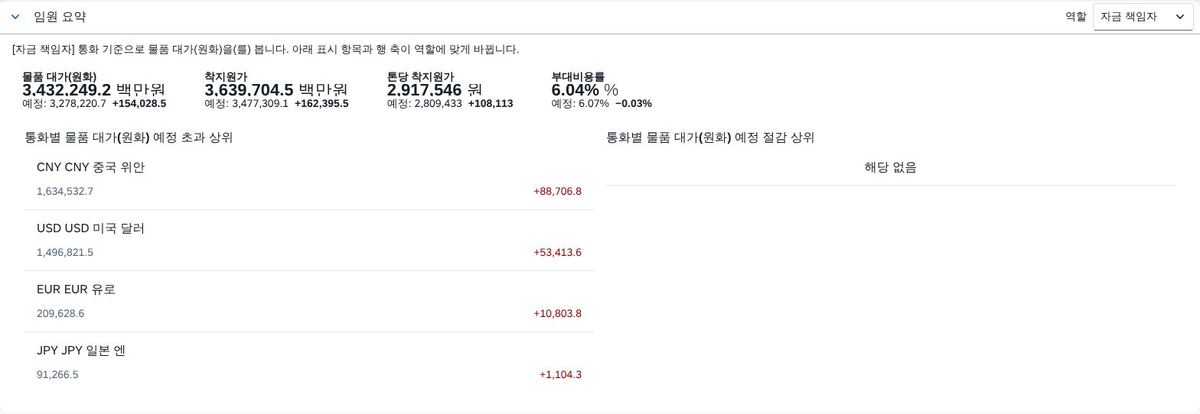The height and width of the screenshot is (414, 1200).
Task: Click the +1,104.3 JPY variance value
Action: pos(560,374)
